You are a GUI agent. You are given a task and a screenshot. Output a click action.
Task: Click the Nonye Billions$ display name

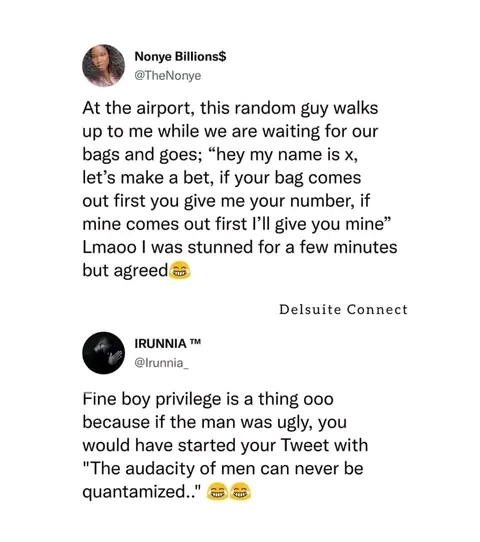click(180, 56)
